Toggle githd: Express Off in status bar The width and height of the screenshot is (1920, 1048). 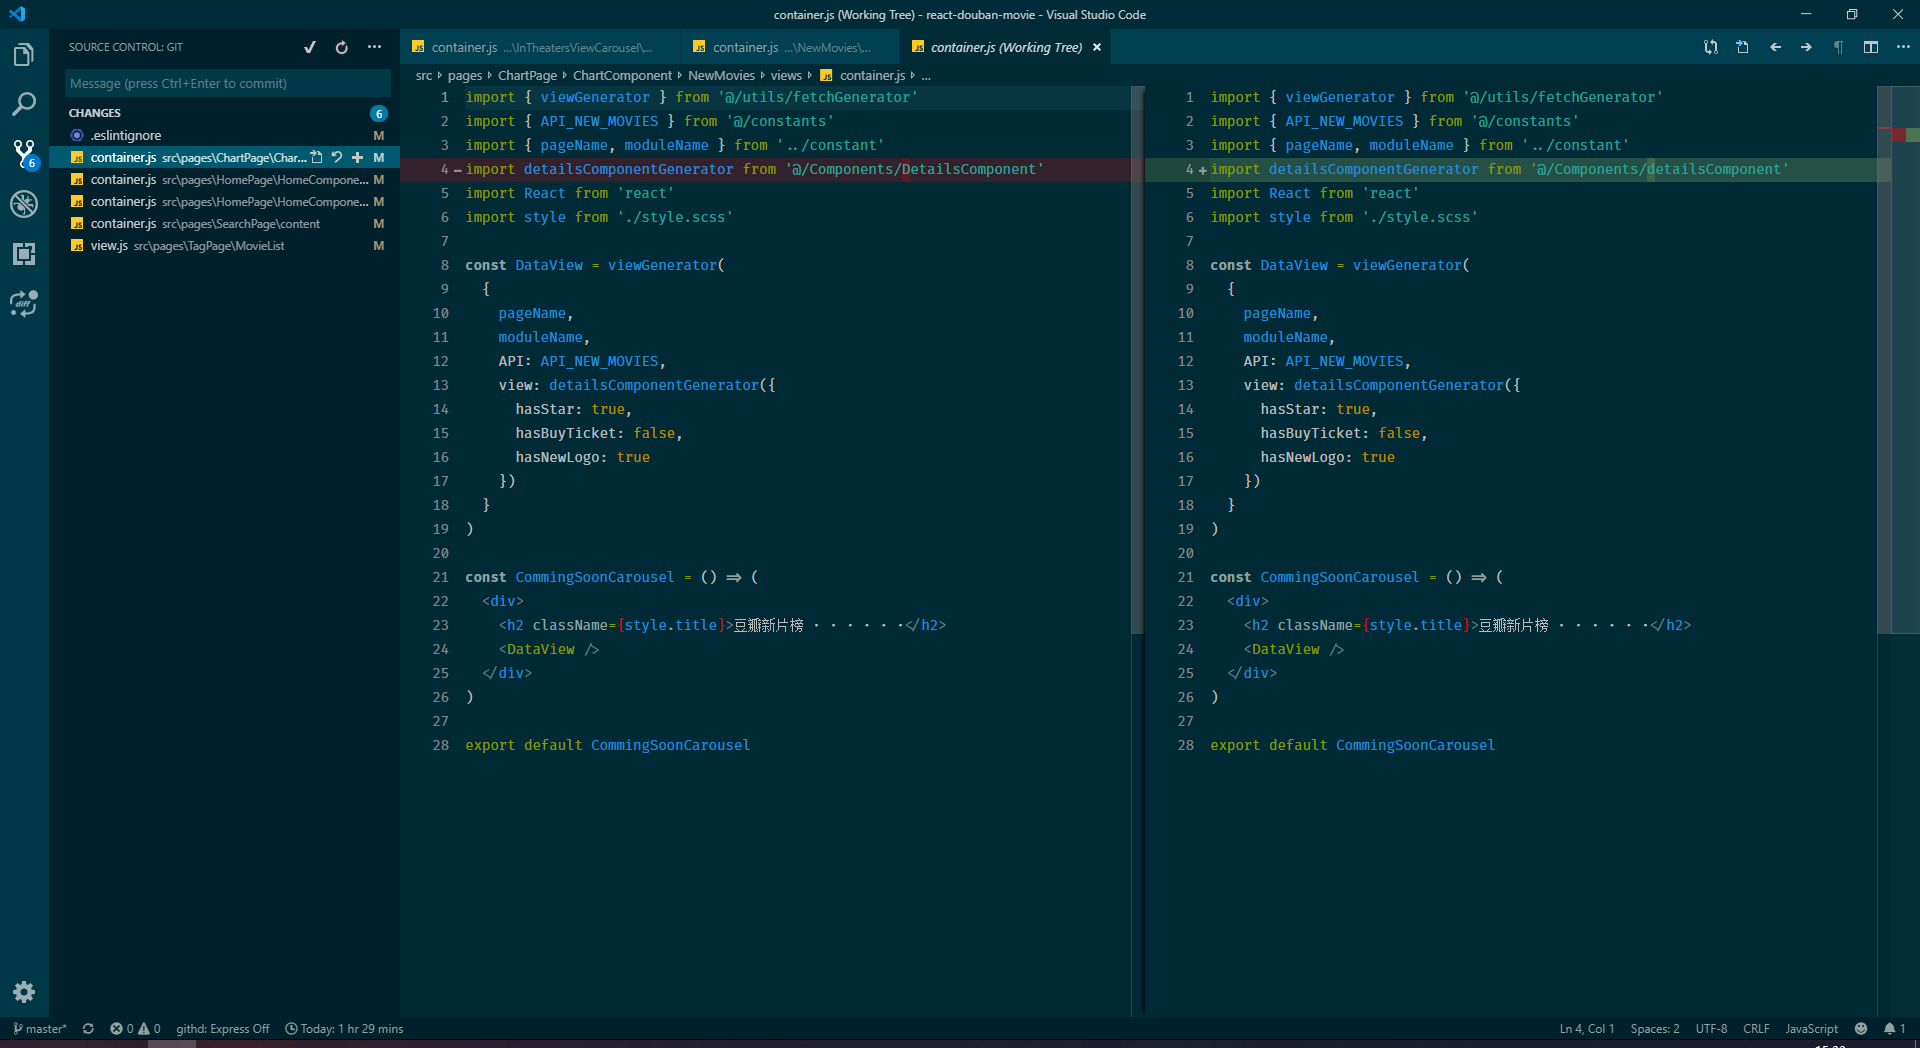pyautogui.click(x=222, y=1028)
